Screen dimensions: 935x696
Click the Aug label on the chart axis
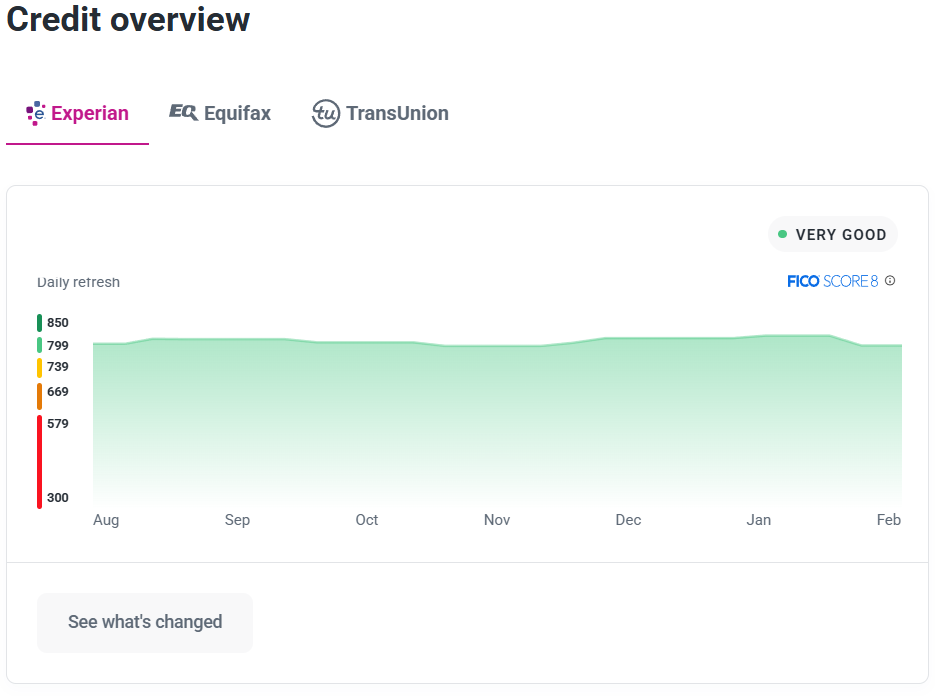coord(106,520)
